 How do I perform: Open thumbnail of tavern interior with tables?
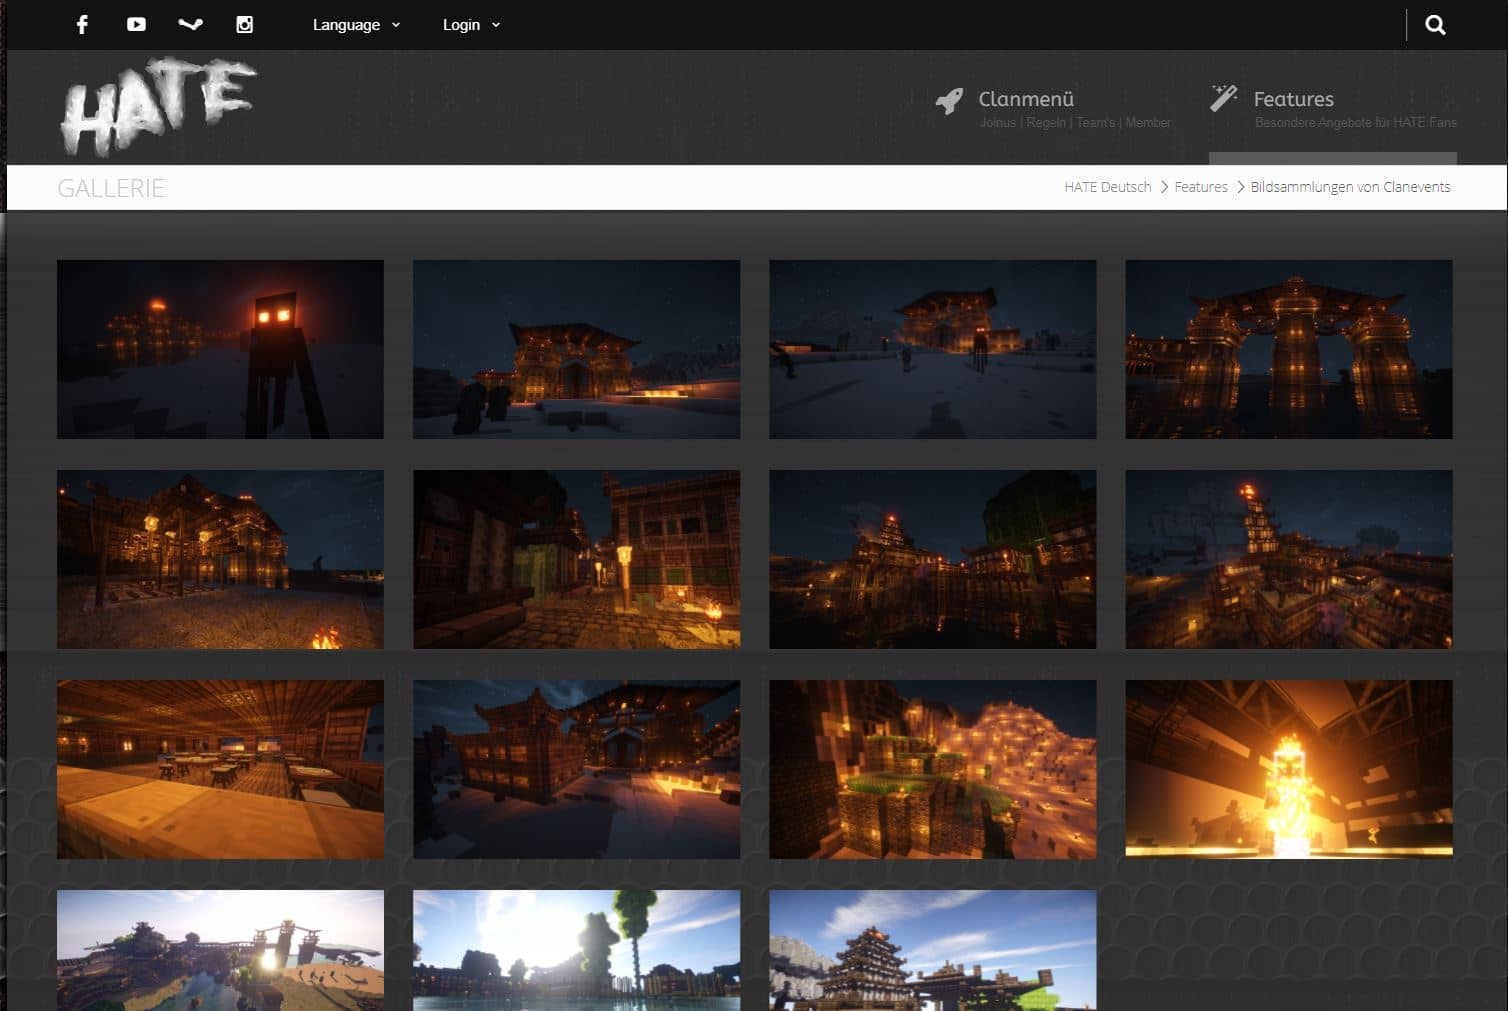point(220,769)
